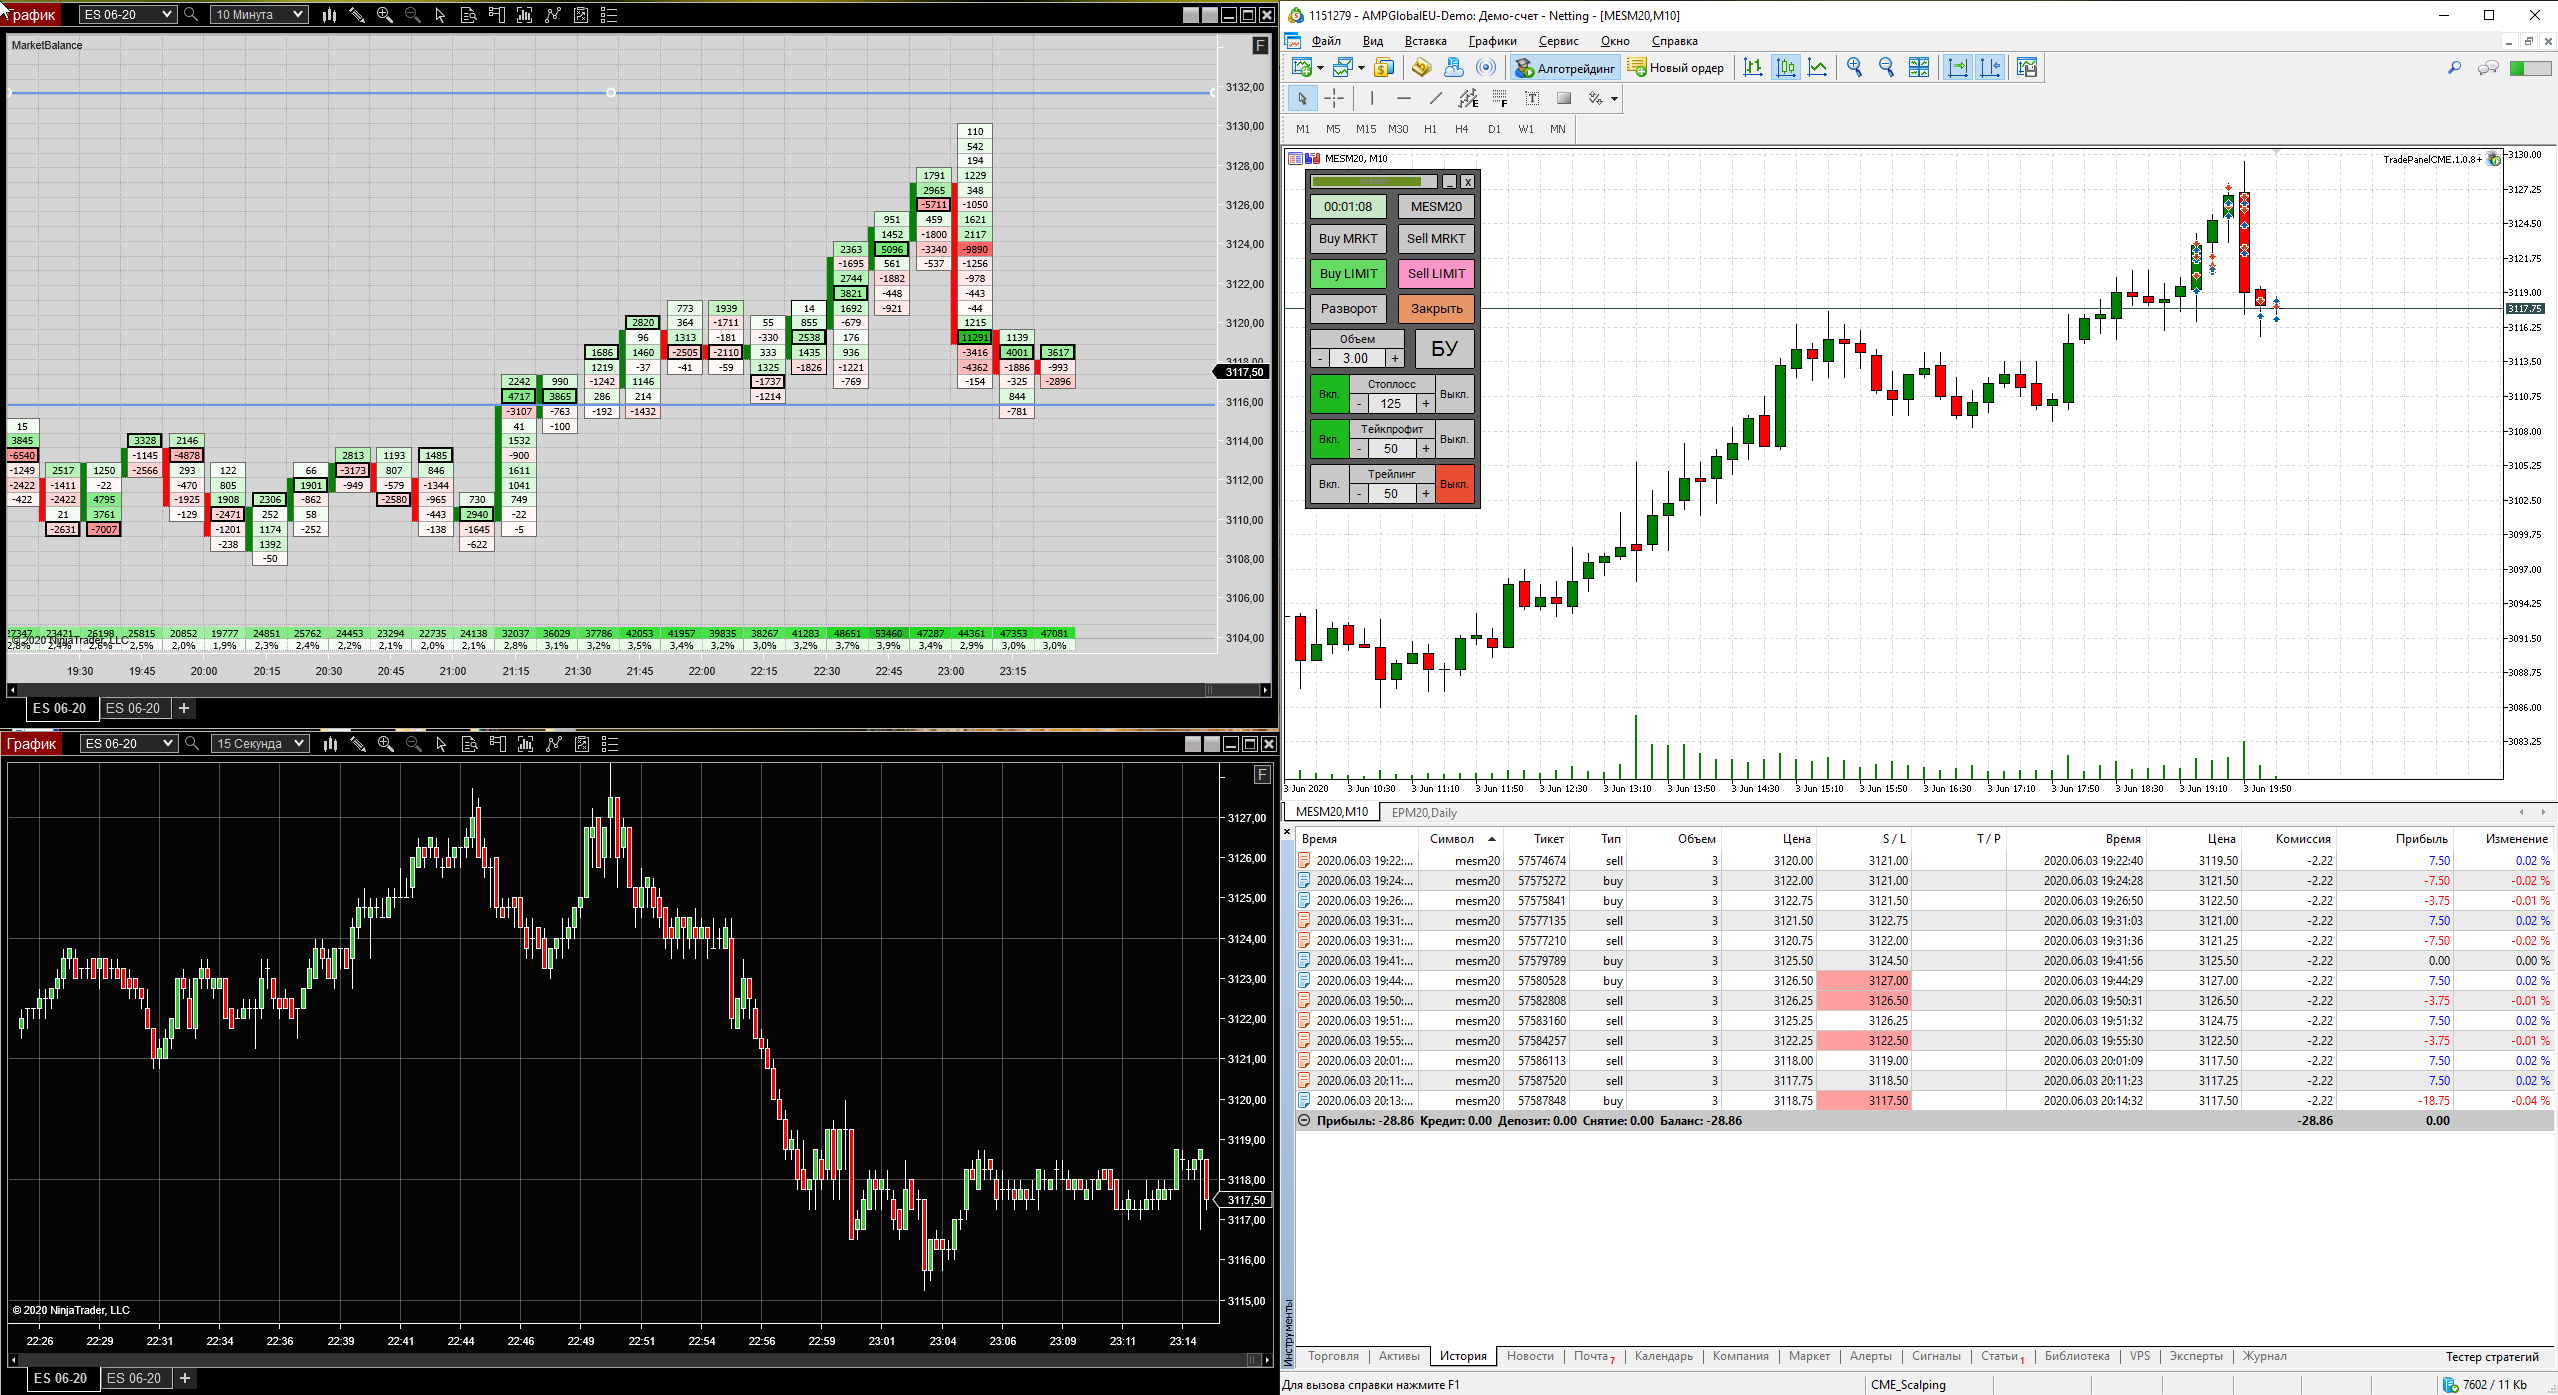Open drawing tools pencil in top NinjaTrader chart
2558x1395 pixels.
pyautogui.click(x=357, y=15)
